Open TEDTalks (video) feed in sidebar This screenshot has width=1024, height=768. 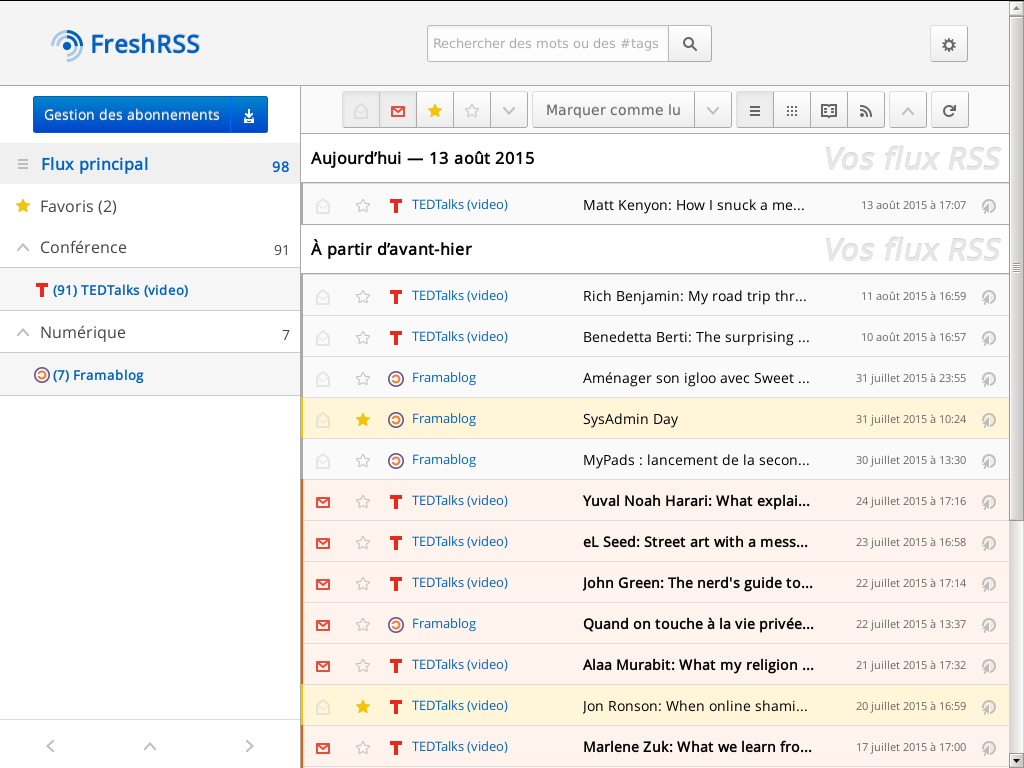pyautogui.click(x=121, y=290)
